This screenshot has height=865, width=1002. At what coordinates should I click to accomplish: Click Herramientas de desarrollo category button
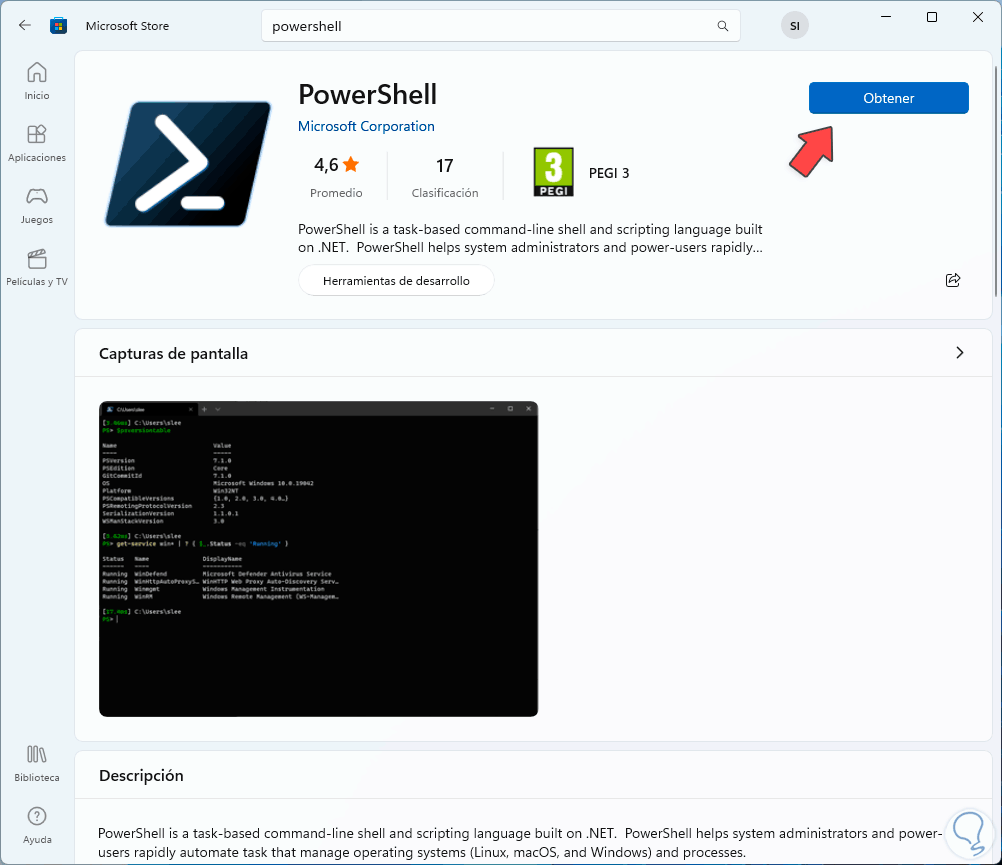point(396,280)
